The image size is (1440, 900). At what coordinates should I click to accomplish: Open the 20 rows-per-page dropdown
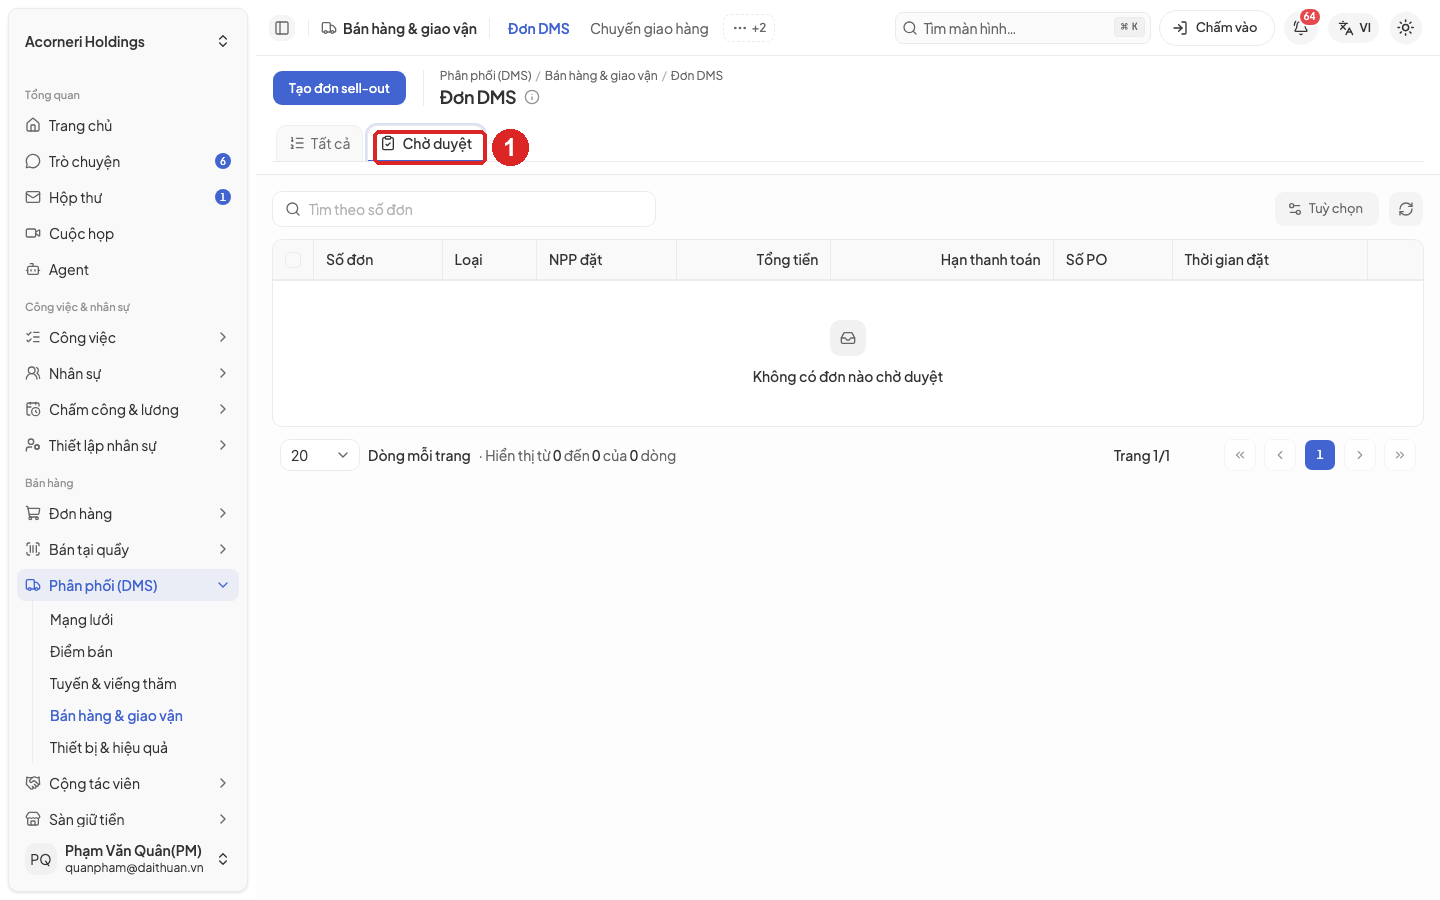[319, 455]
